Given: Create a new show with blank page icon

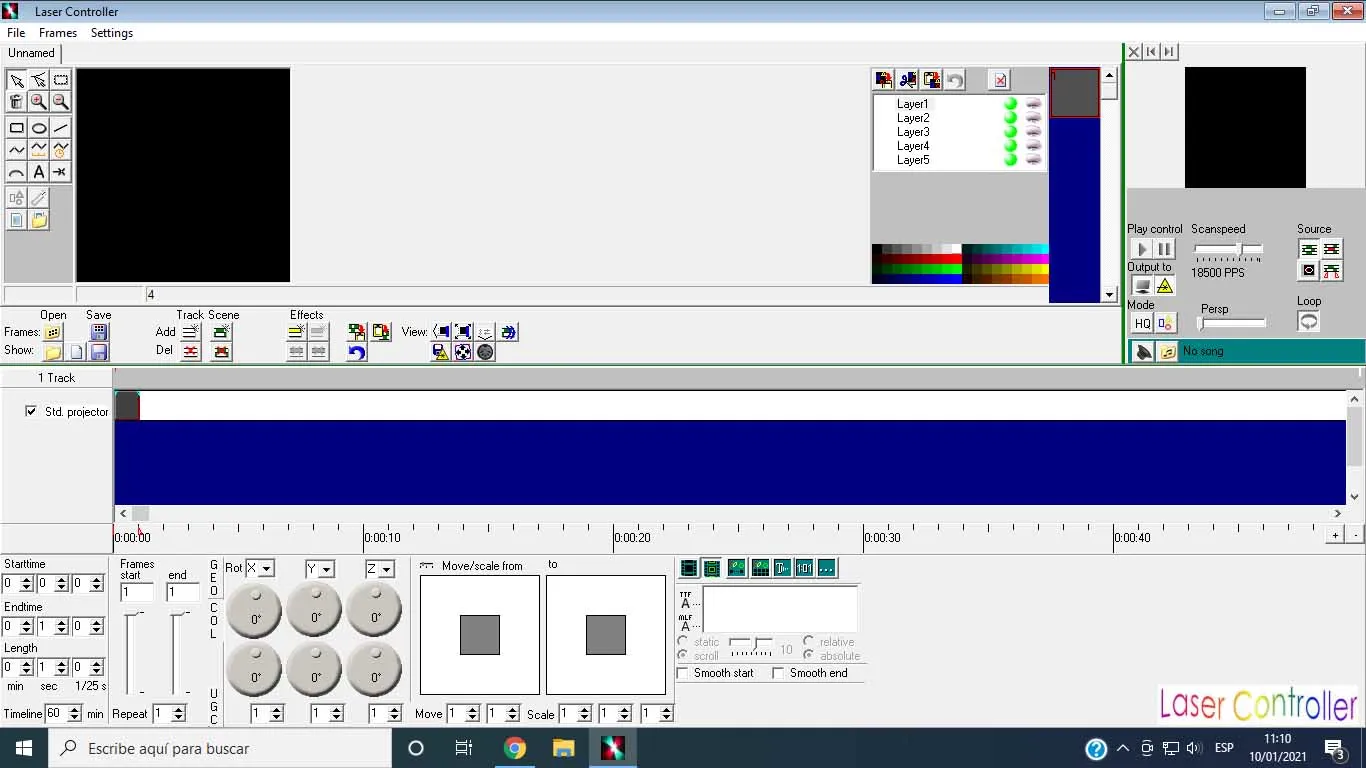Looking at the screenshot, I should click(x=76, y=352).
